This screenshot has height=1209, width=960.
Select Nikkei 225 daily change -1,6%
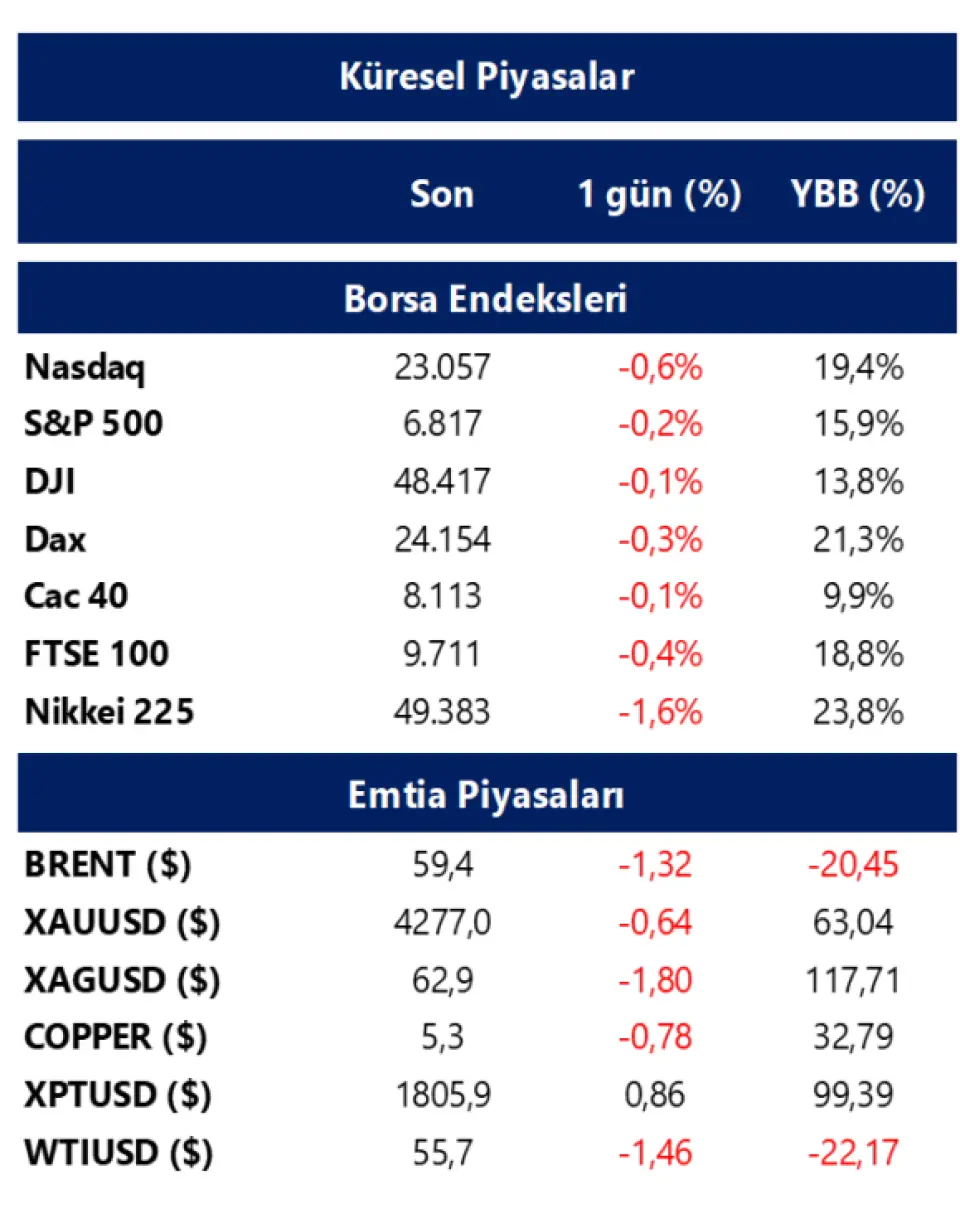(660, 712)
